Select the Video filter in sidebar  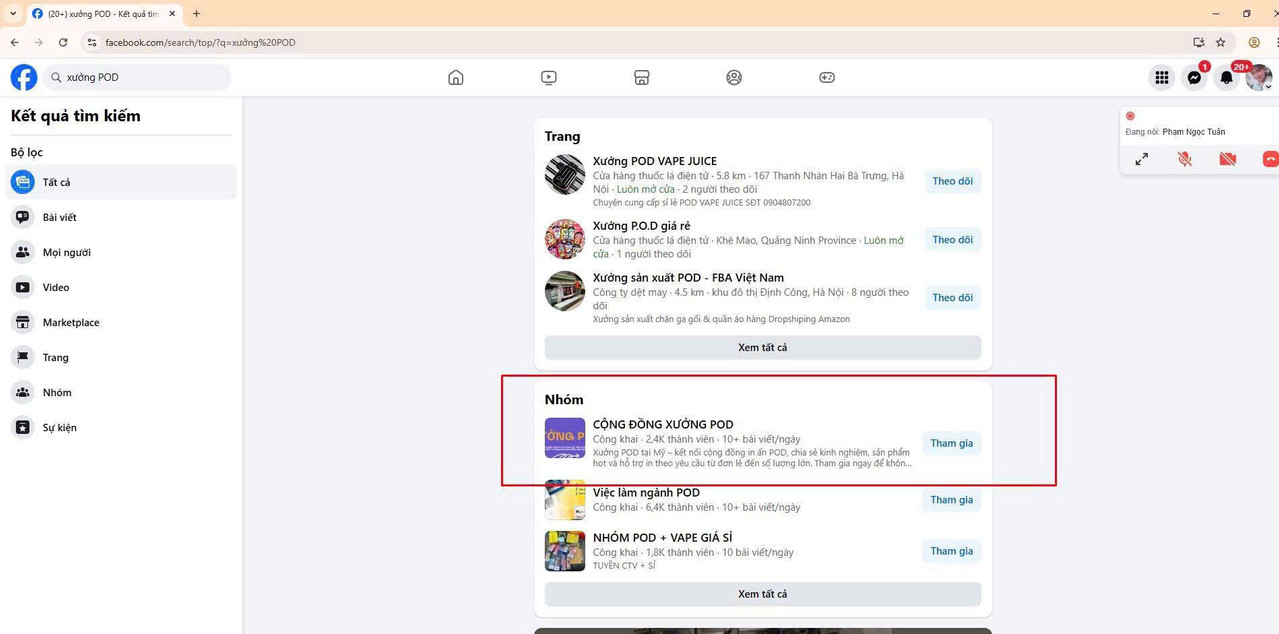[x=122, y=287]
